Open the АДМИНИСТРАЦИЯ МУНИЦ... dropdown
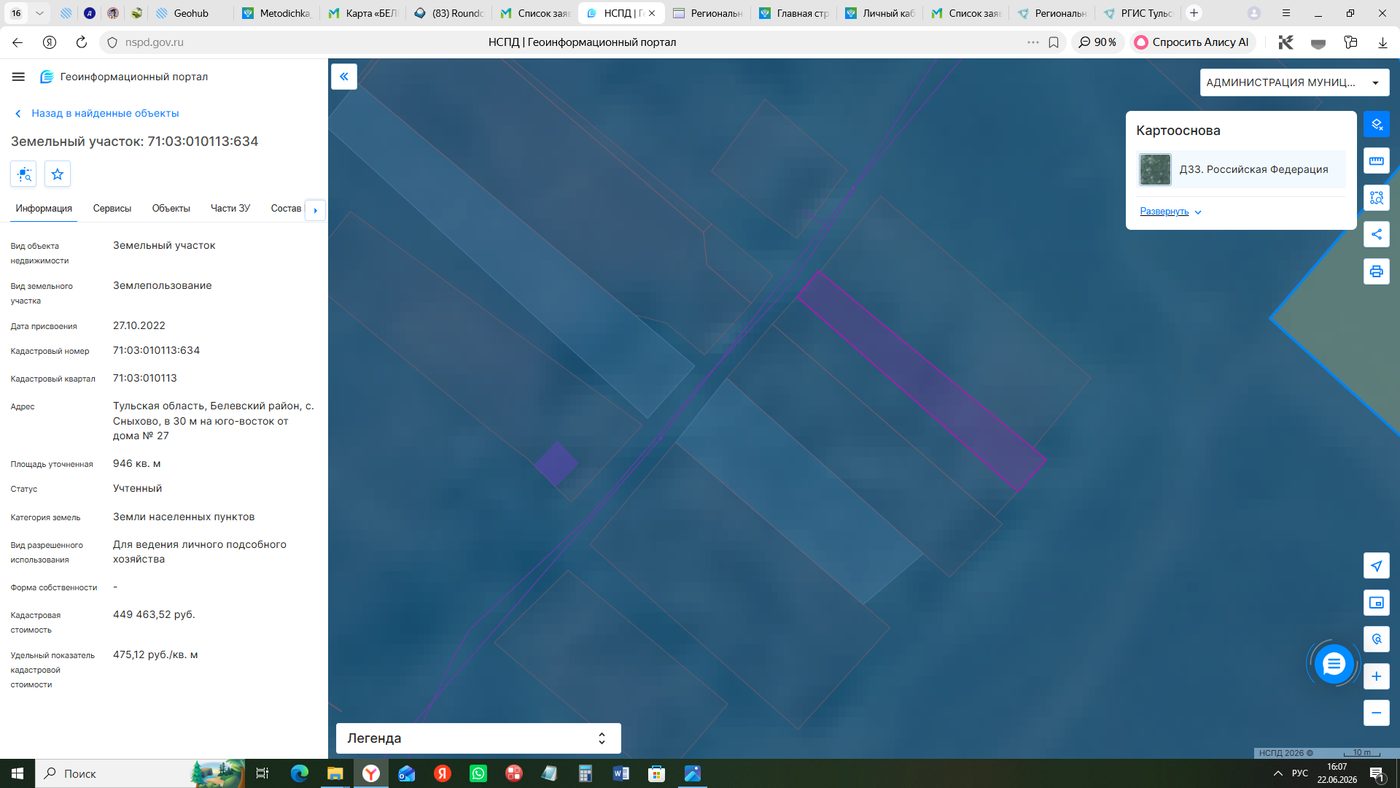 pyautogui.click(x=1294, y=83)
